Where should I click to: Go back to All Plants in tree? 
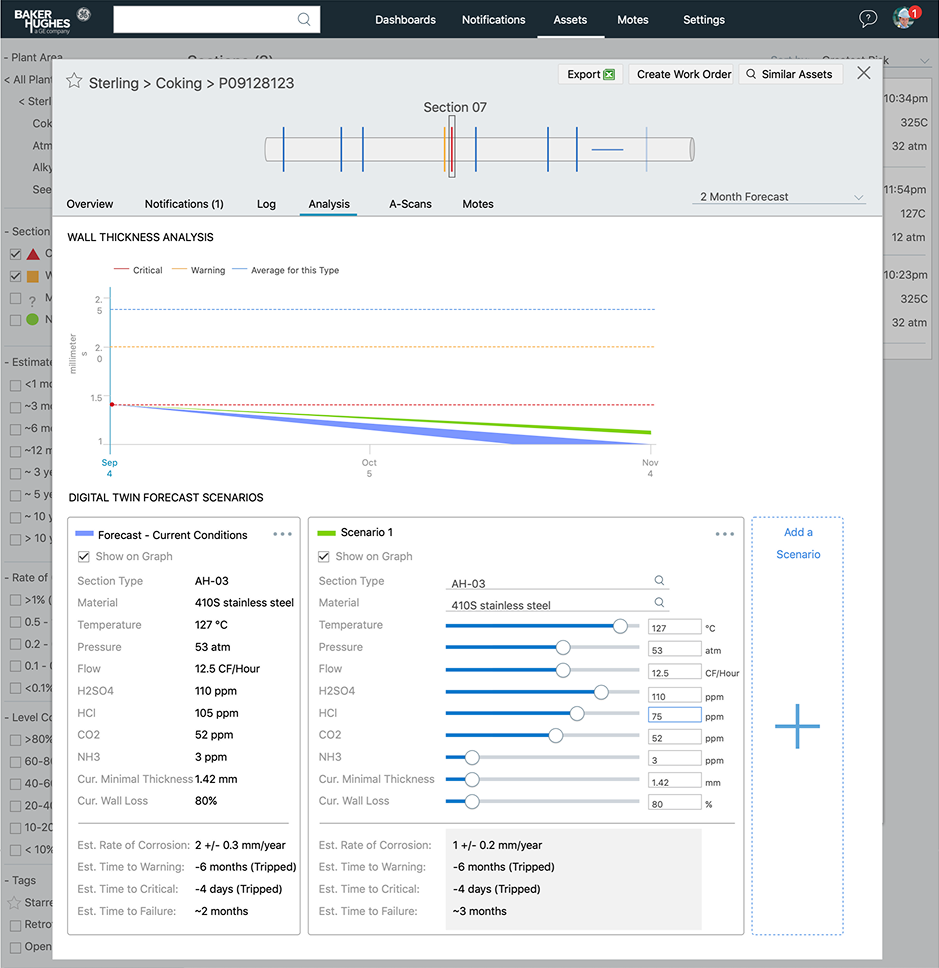click(28, 80)
